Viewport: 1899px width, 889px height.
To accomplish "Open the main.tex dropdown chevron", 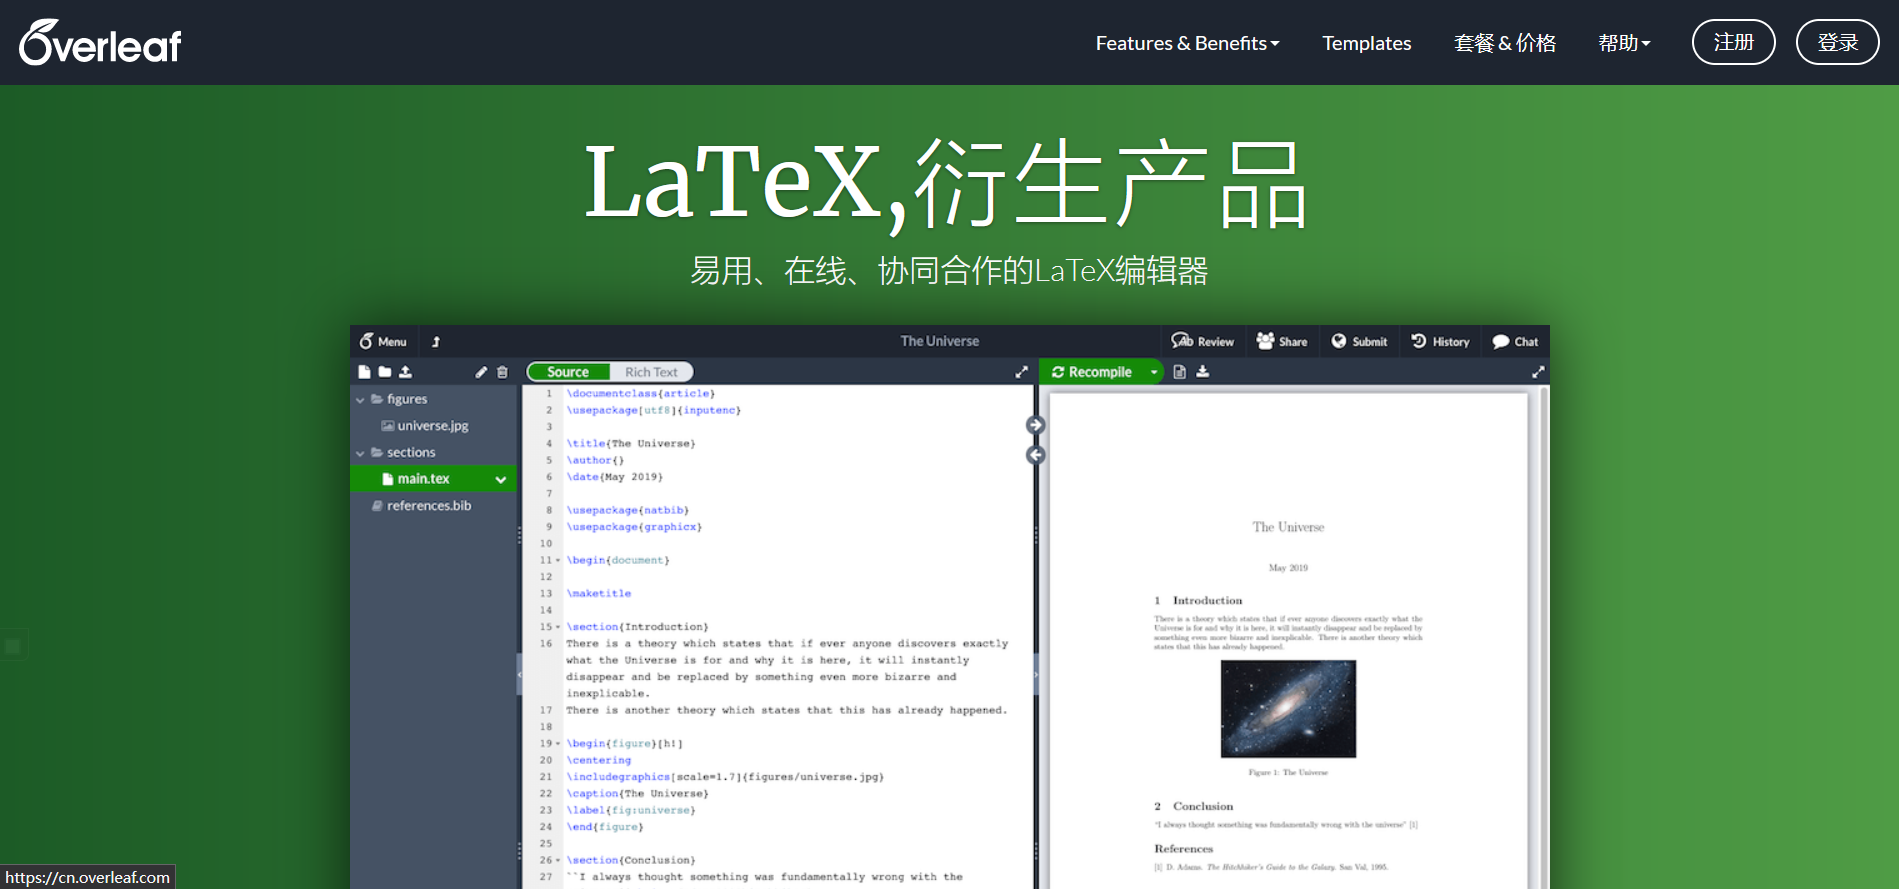I will pyautogui.click(x=501, y=479).
